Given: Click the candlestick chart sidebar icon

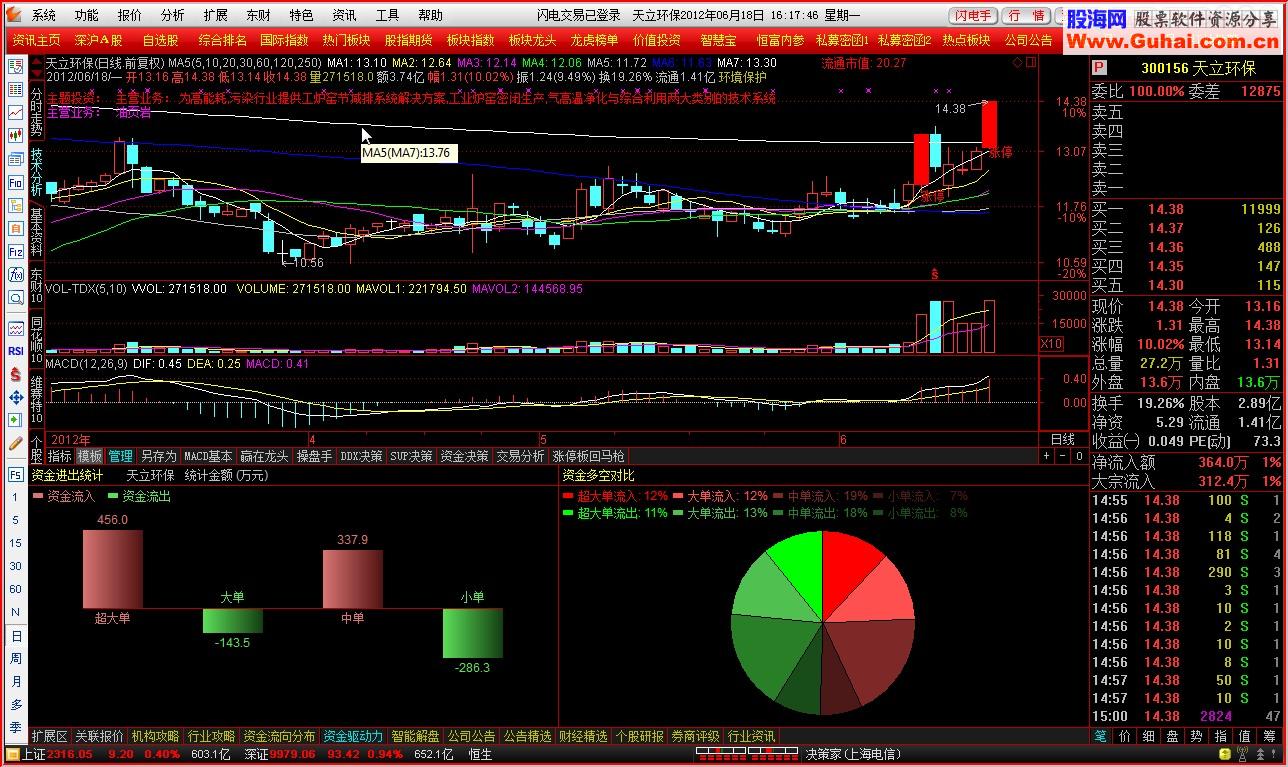Looking at the screenshot, I should [x=16, y=136].
